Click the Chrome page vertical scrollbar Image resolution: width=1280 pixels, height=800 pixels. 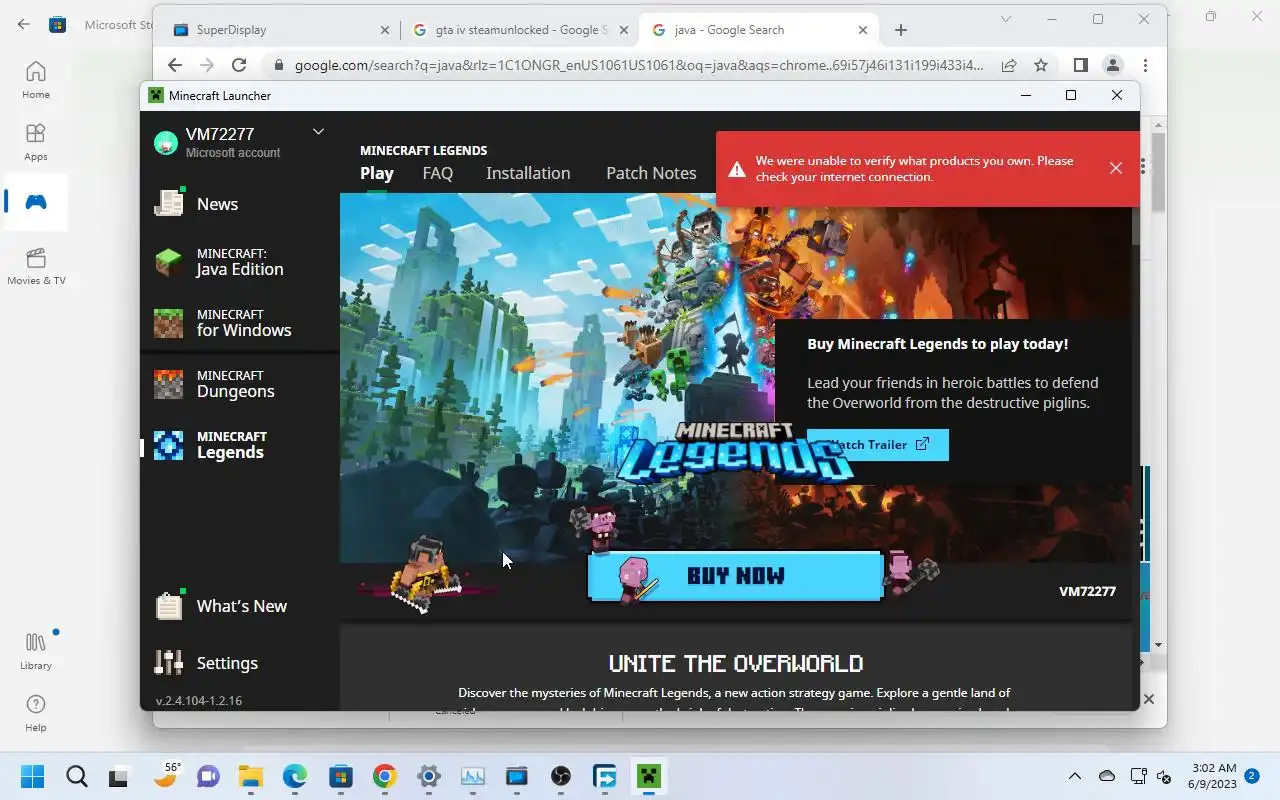click(1159, 171)
